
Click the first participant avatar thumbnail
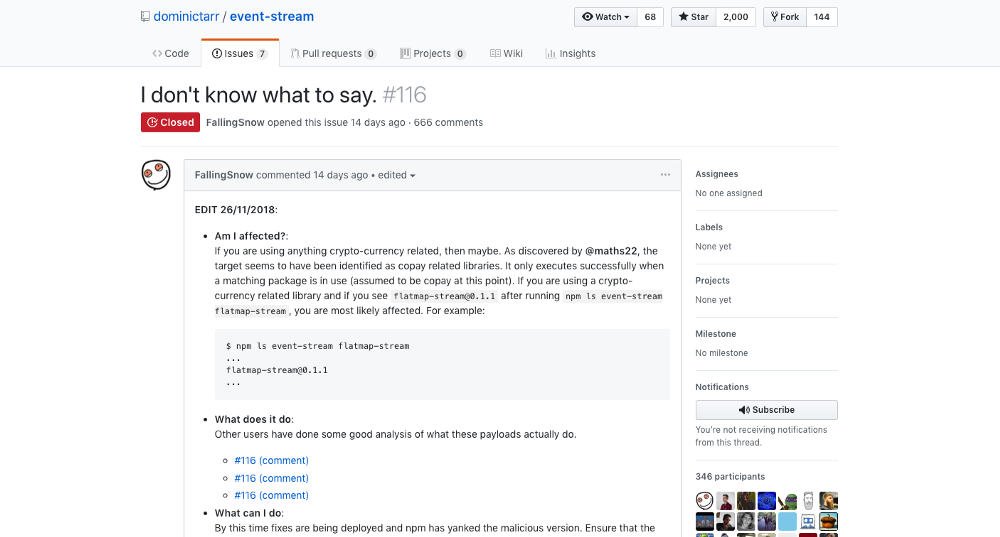click(704, 500)
